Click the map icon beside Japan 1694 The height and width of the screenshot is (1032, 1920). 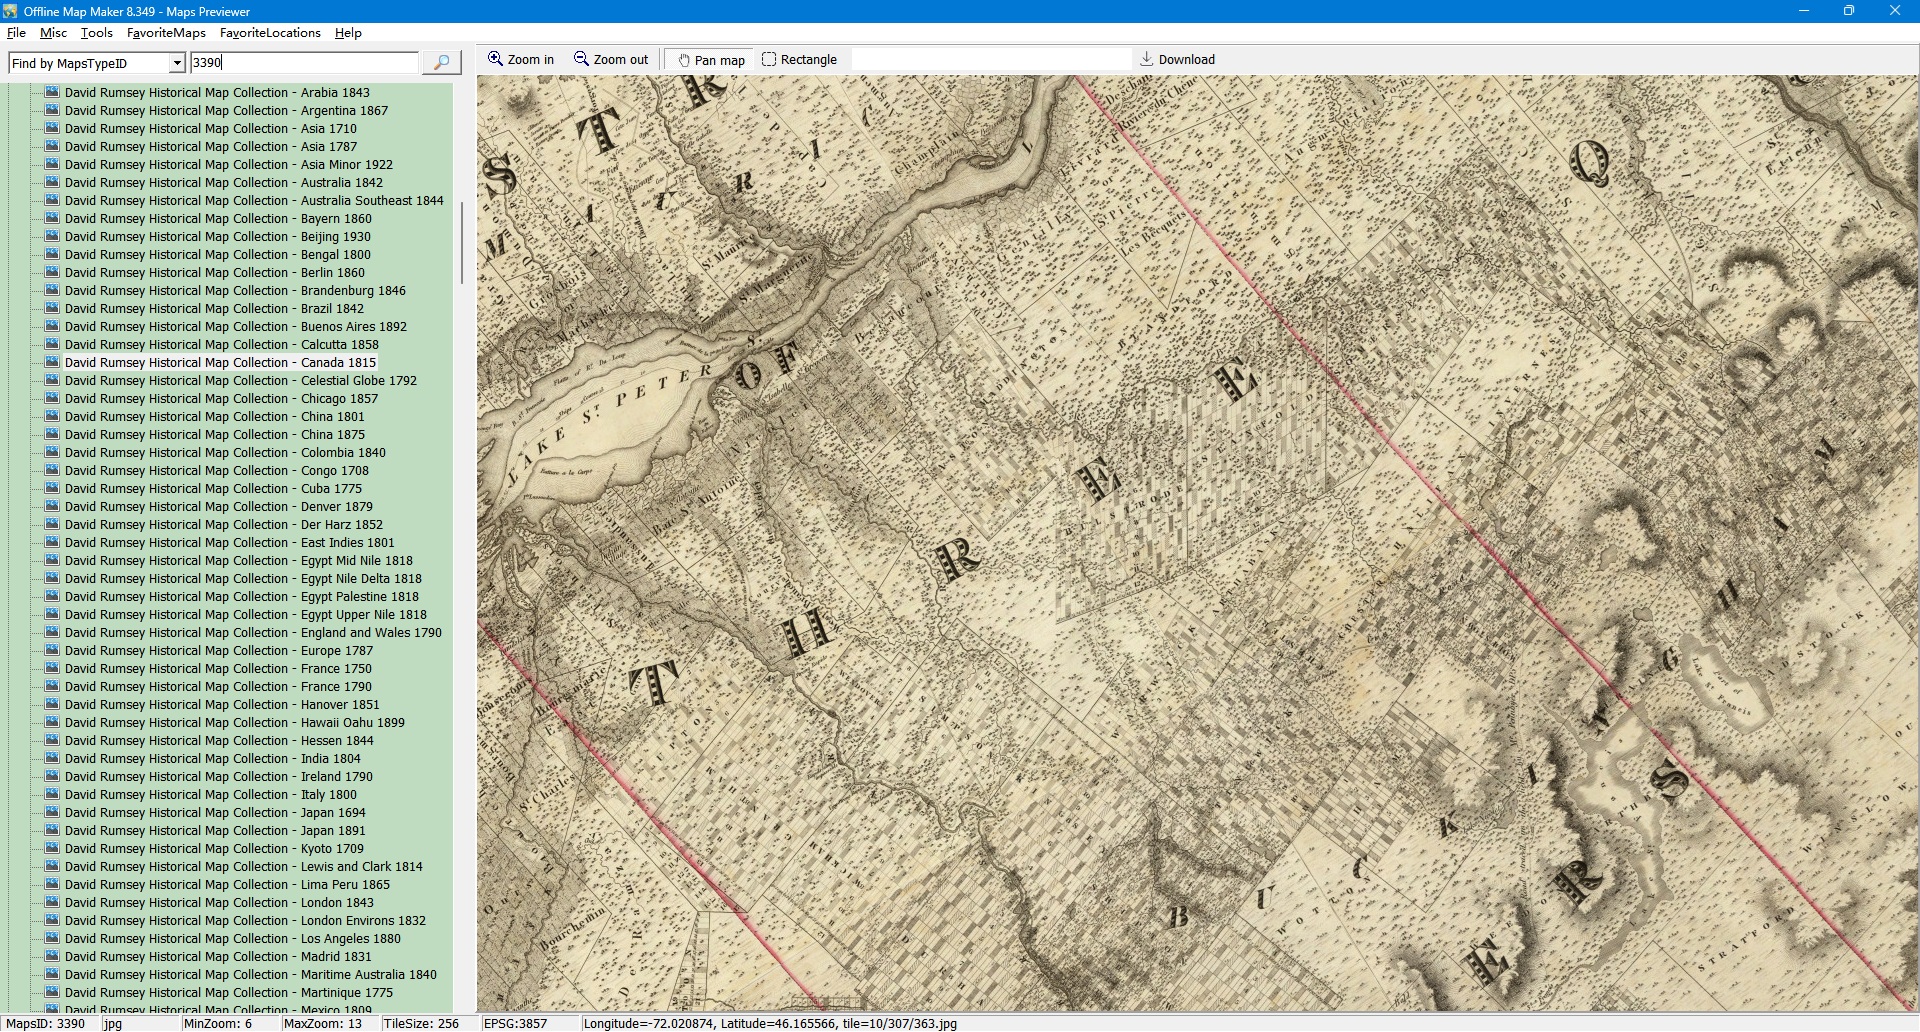pyautogui.click(x=53, y=813)
